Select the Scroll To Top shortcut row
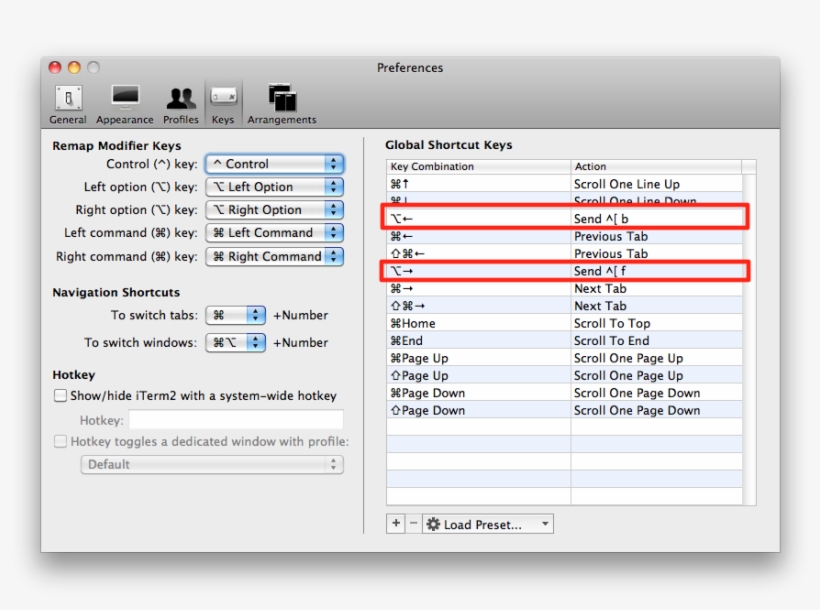Viewport: 820px width, 610px height. coord(564,323)
